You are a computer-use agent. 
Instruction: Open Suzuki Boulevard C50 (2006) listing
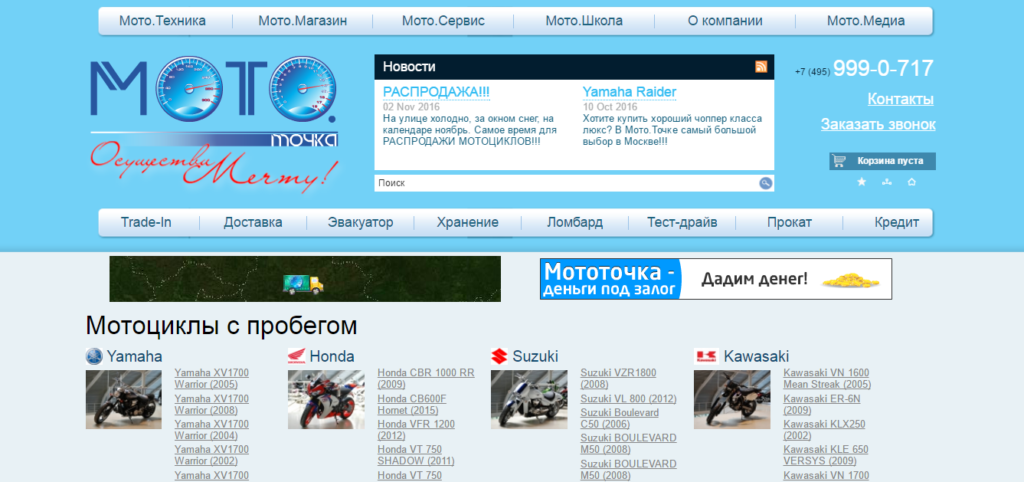tap(620, 419)
